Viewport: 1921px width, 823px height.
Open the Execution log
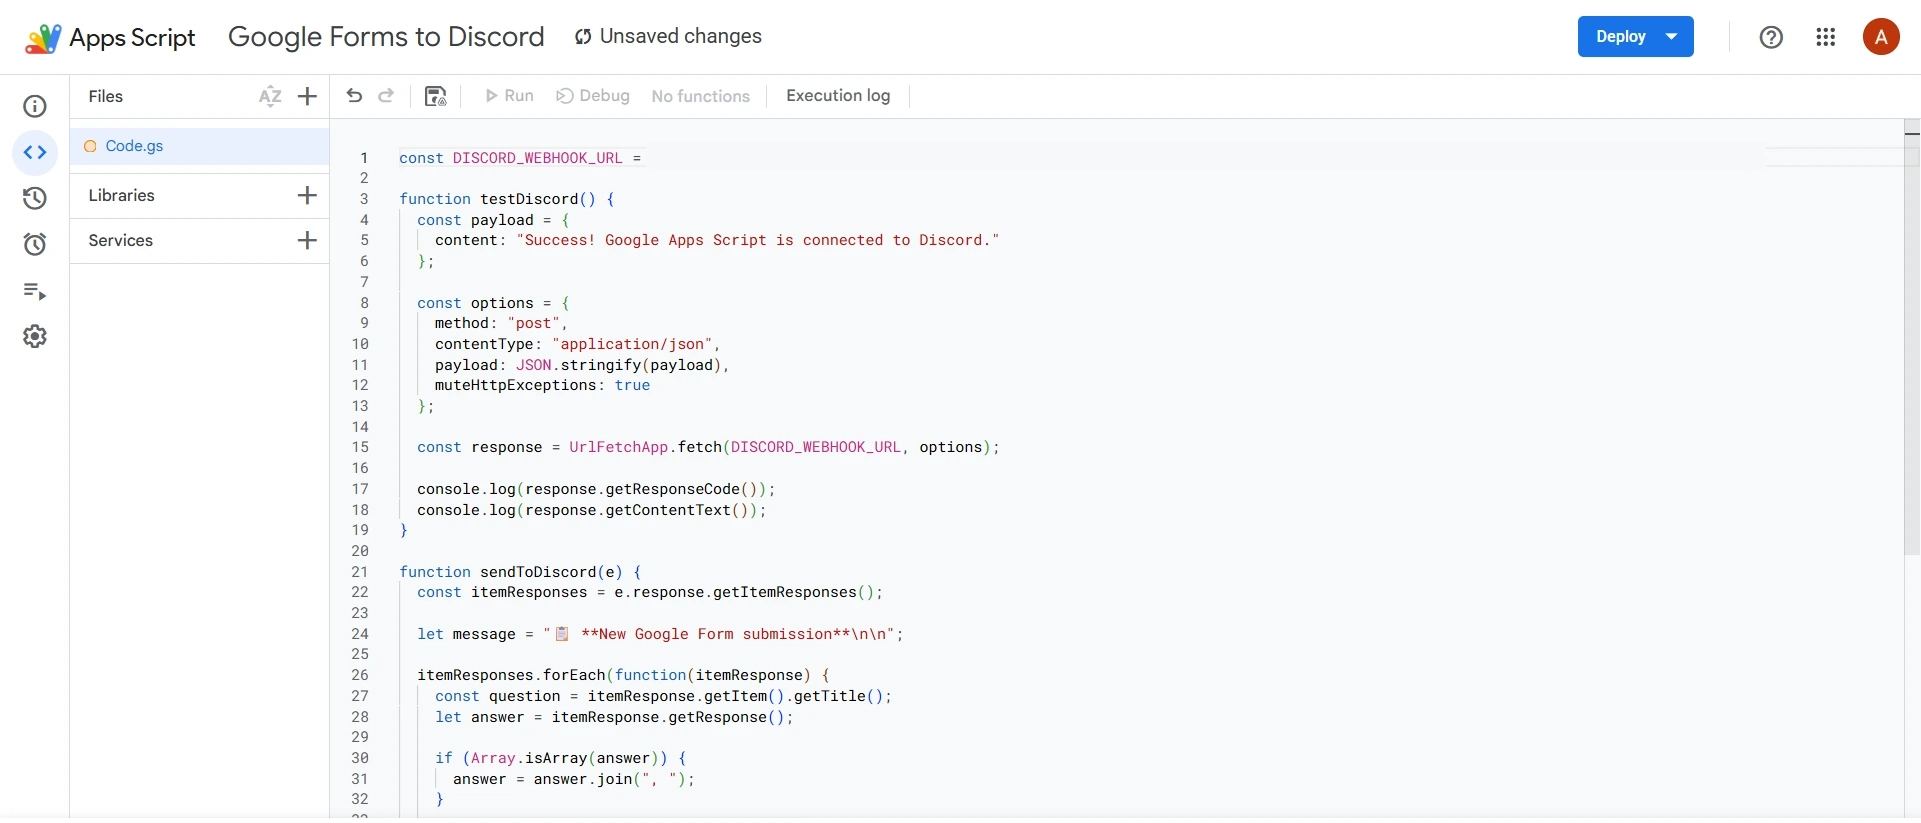(838, 96)
